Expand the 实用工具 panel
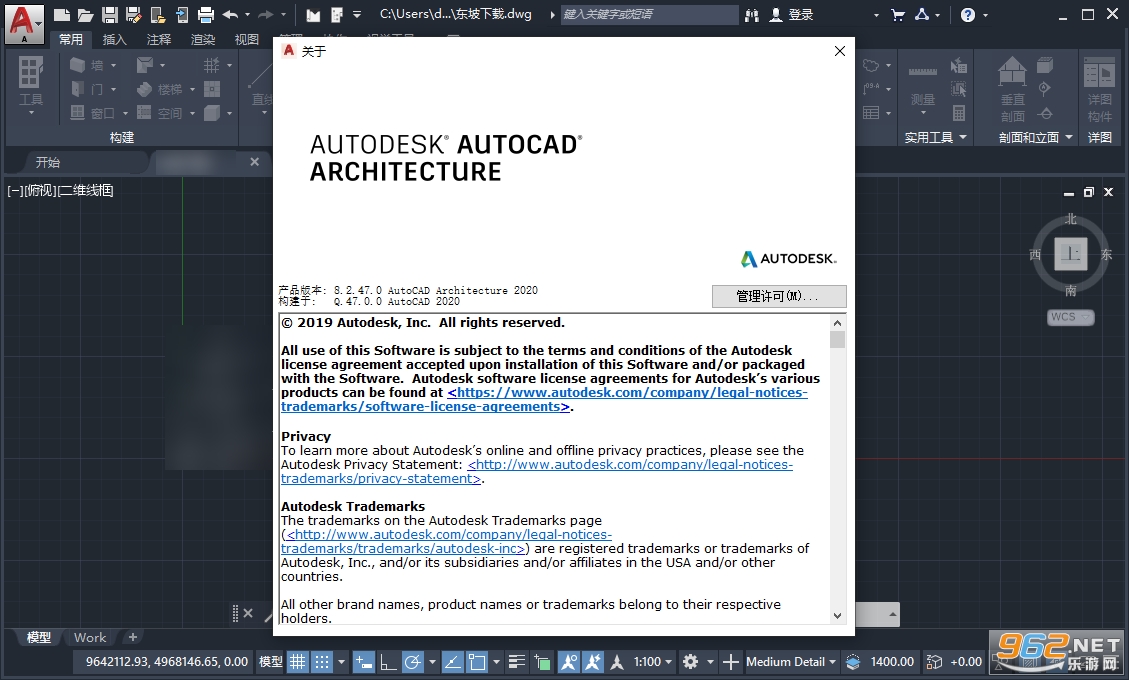The width and height of the screenshot is (1129, 680). [x=935, y=137]
